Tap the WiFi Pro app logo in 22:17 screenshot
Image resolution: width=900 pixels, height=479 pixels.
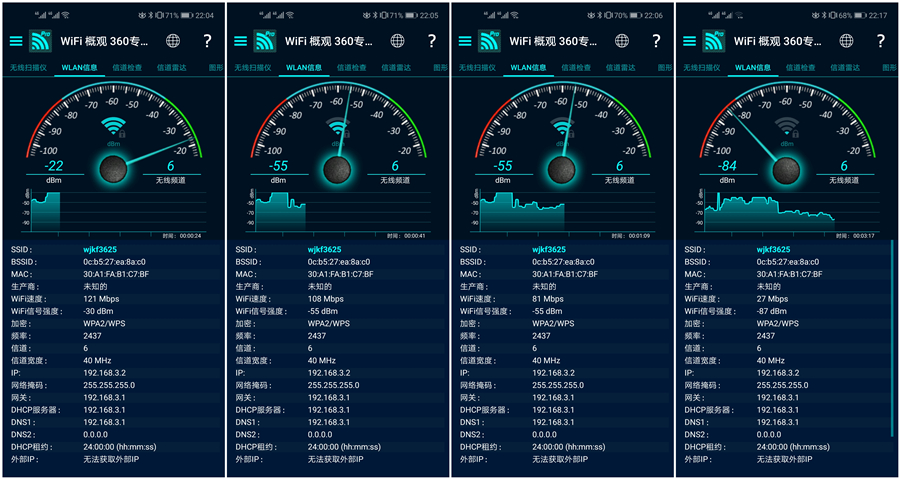714,41
